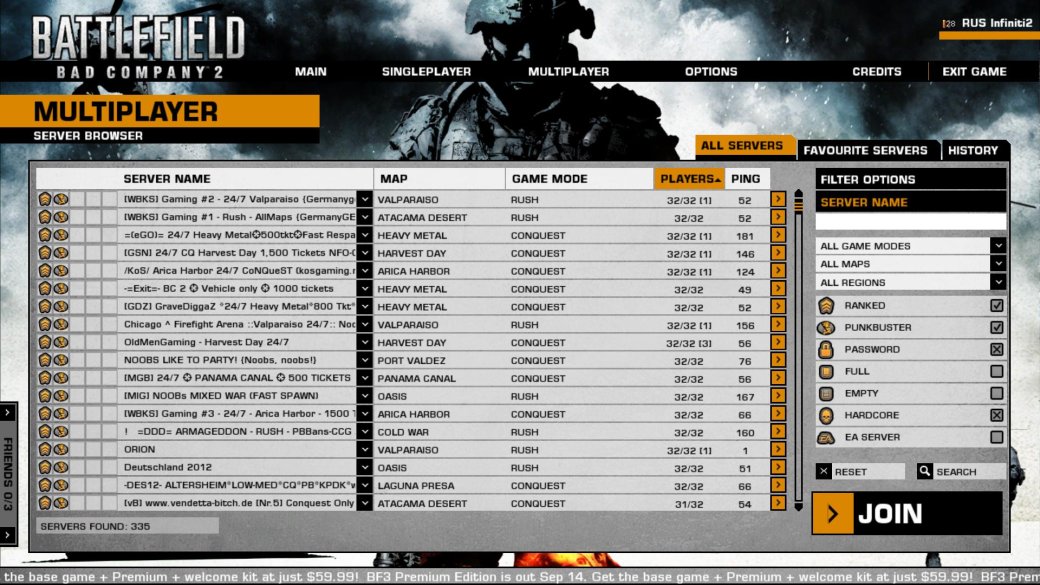
Task: Click the server list scrollbar thumb
Action: (x=799, y=204)
